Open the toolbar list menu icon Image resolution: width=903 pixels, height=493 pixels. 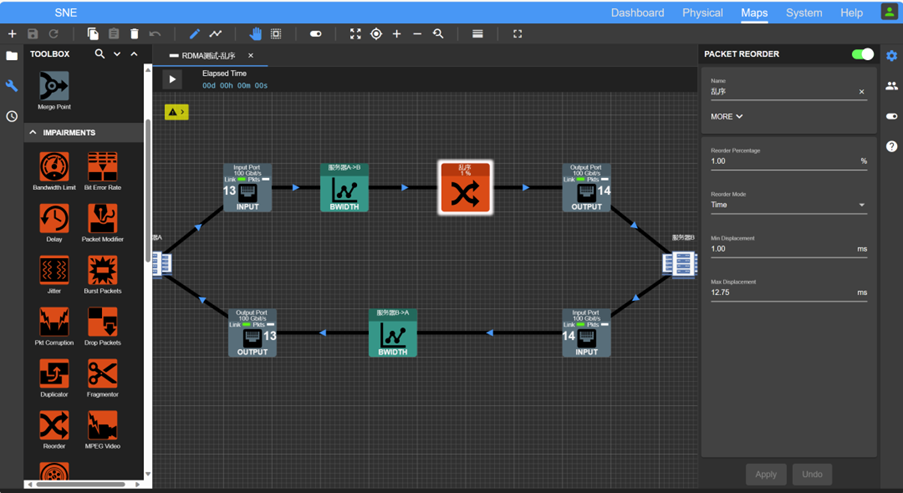[x=477, y=34]
